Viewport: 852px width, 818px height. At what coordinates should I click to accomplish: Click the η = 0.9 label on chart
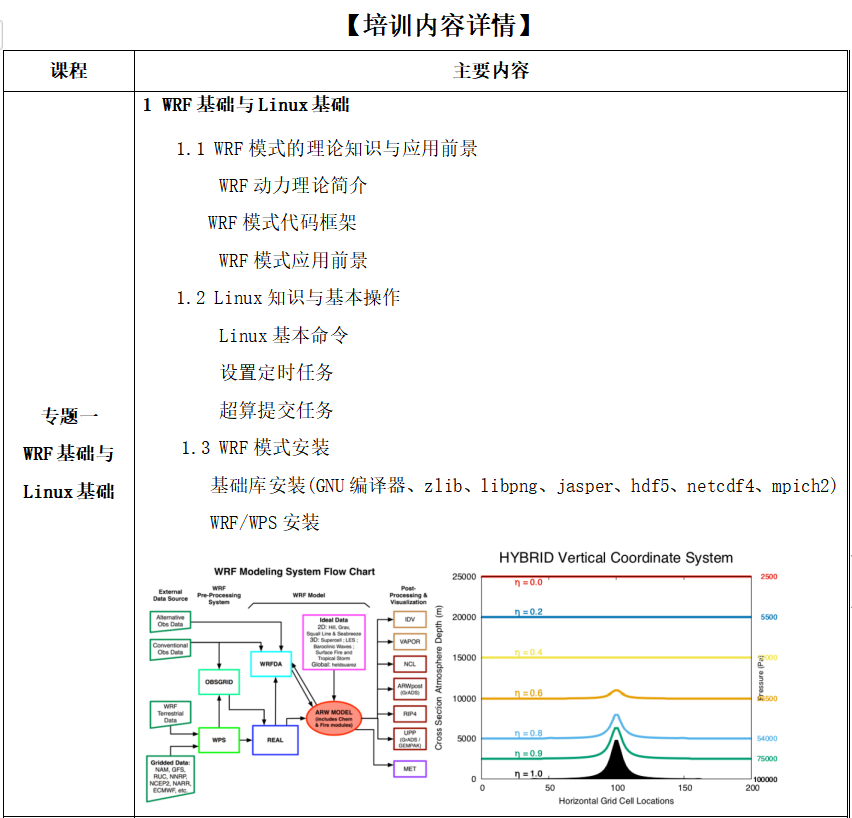[528, 753]
